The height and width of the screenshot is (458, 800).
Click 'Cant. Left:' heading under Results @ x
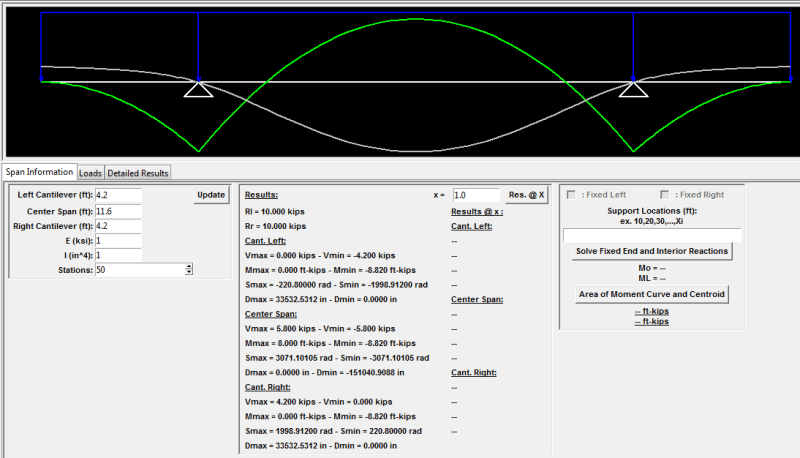pyautogui.click(x=471, y=226)
